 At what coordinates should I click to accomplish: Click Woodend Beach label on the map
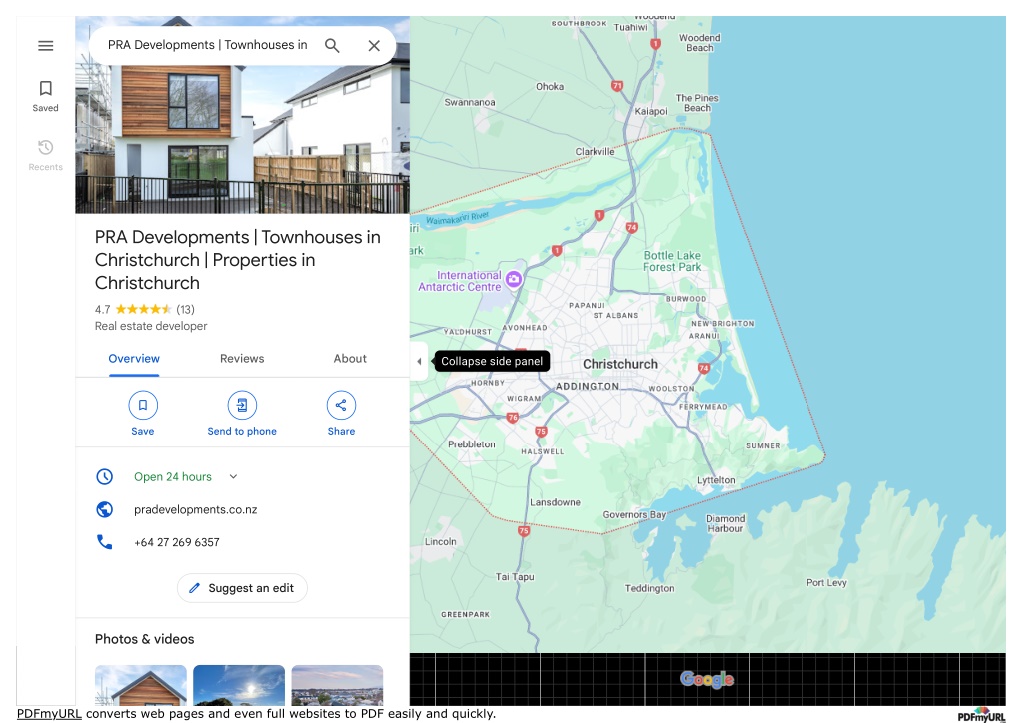pyautogui.click(x=699, y=43)
